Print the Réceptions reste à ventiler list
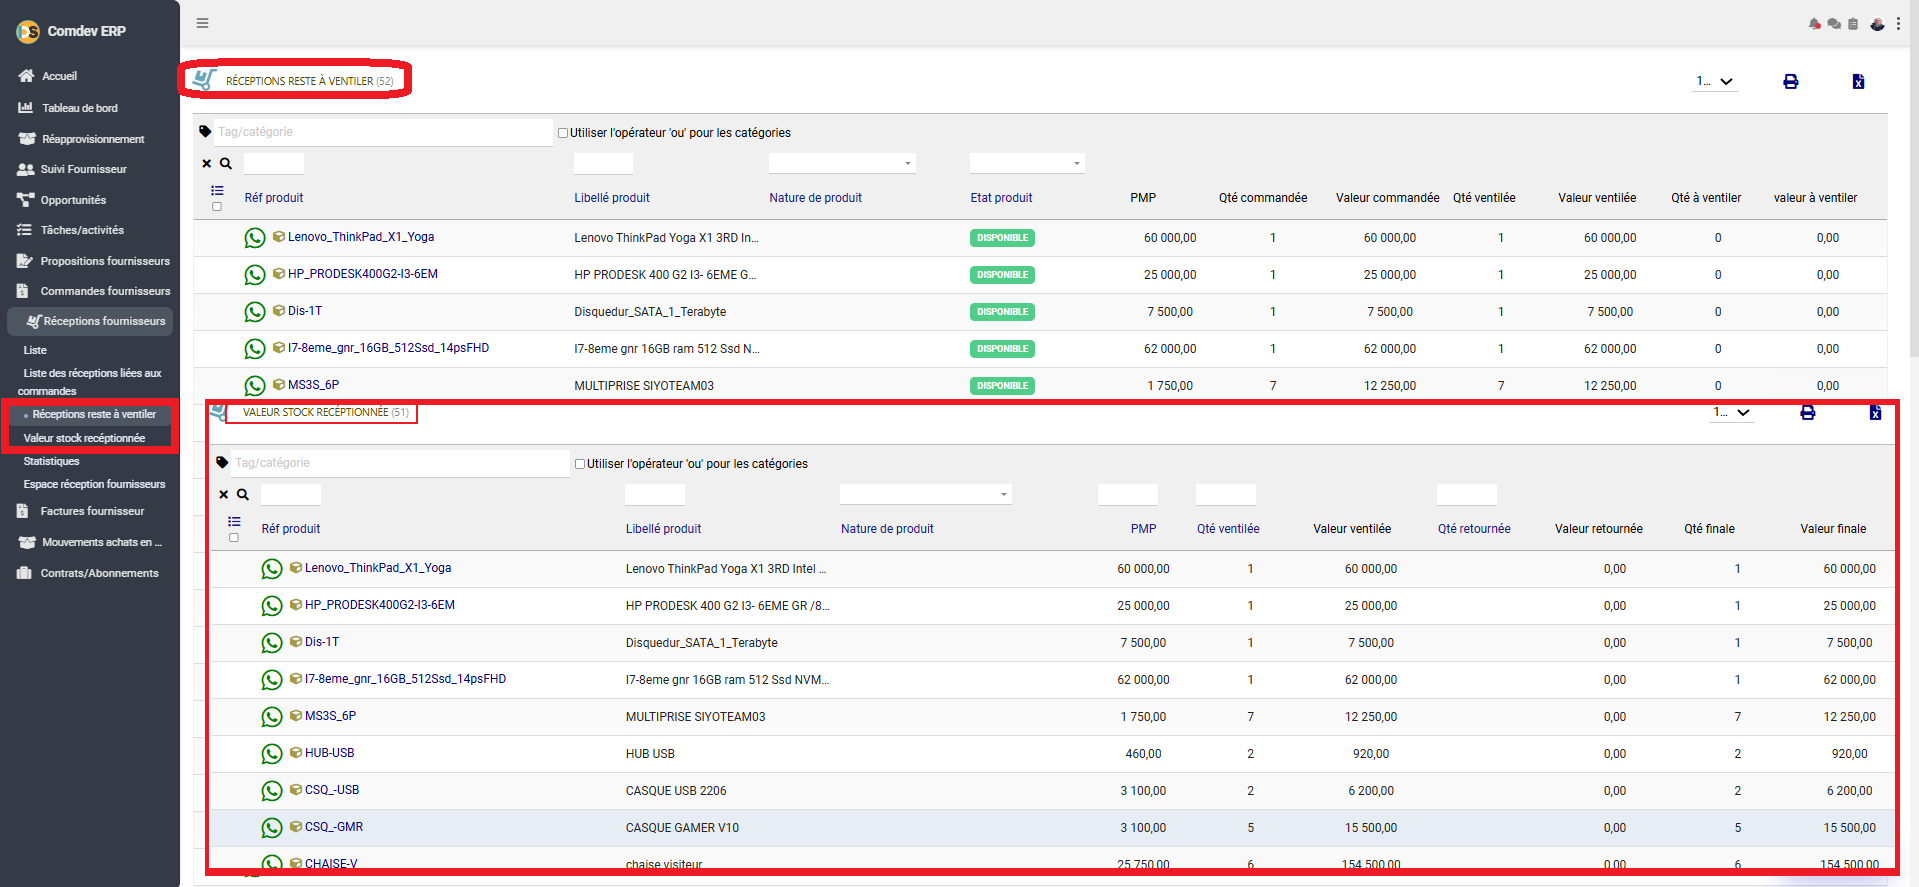The image size is (1919, 887). tap(1790, 81)
